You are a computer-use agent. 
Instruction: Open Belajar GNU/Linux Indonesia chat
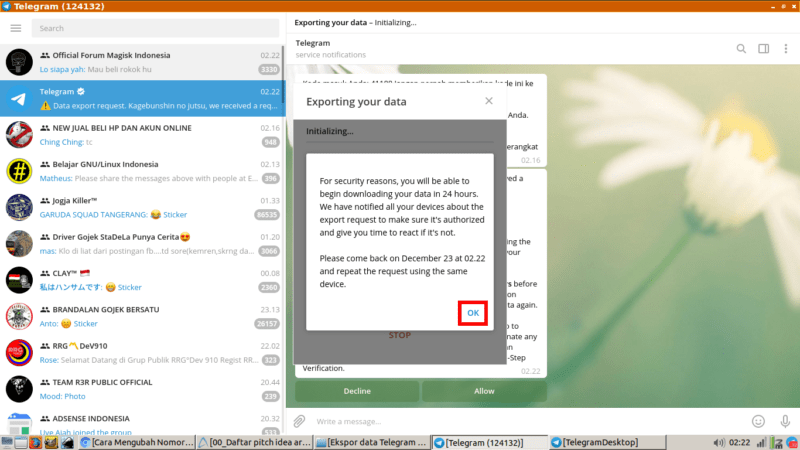142,171
